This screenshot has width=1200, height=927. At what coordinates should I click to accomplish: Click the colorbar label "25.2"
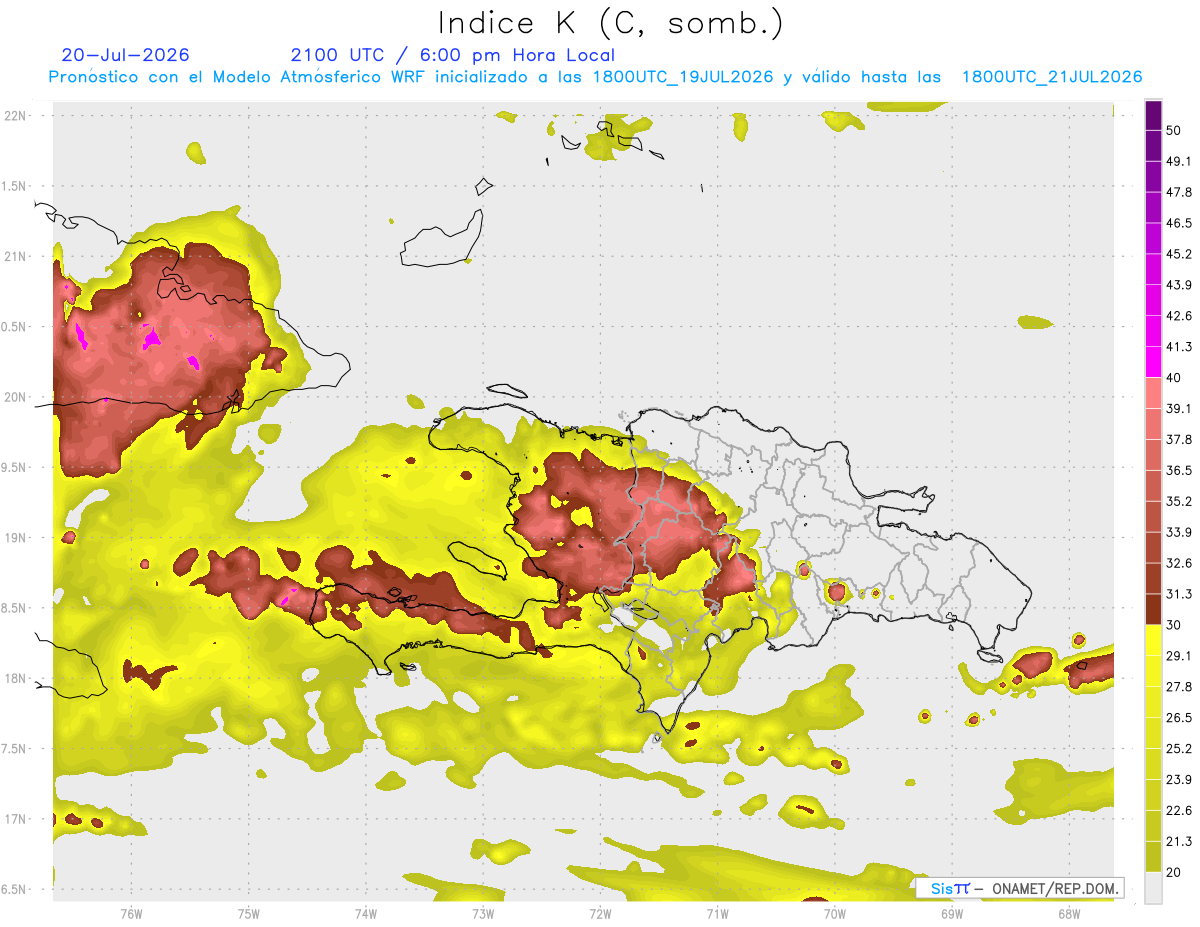pyautogui.click(x=1179, y=749)
